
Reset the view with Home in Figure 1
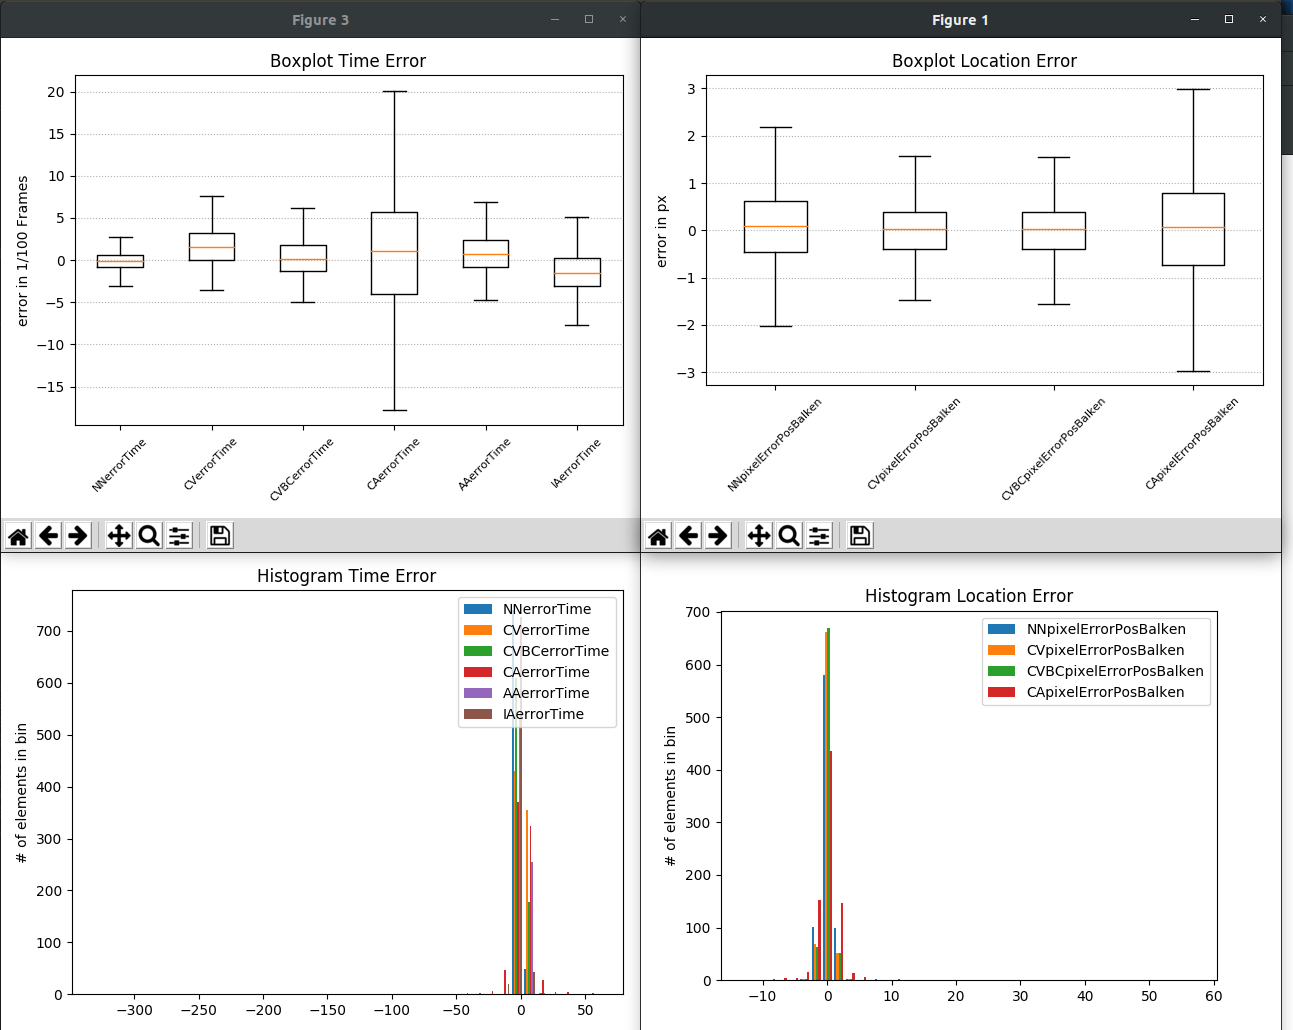[658, 536]
